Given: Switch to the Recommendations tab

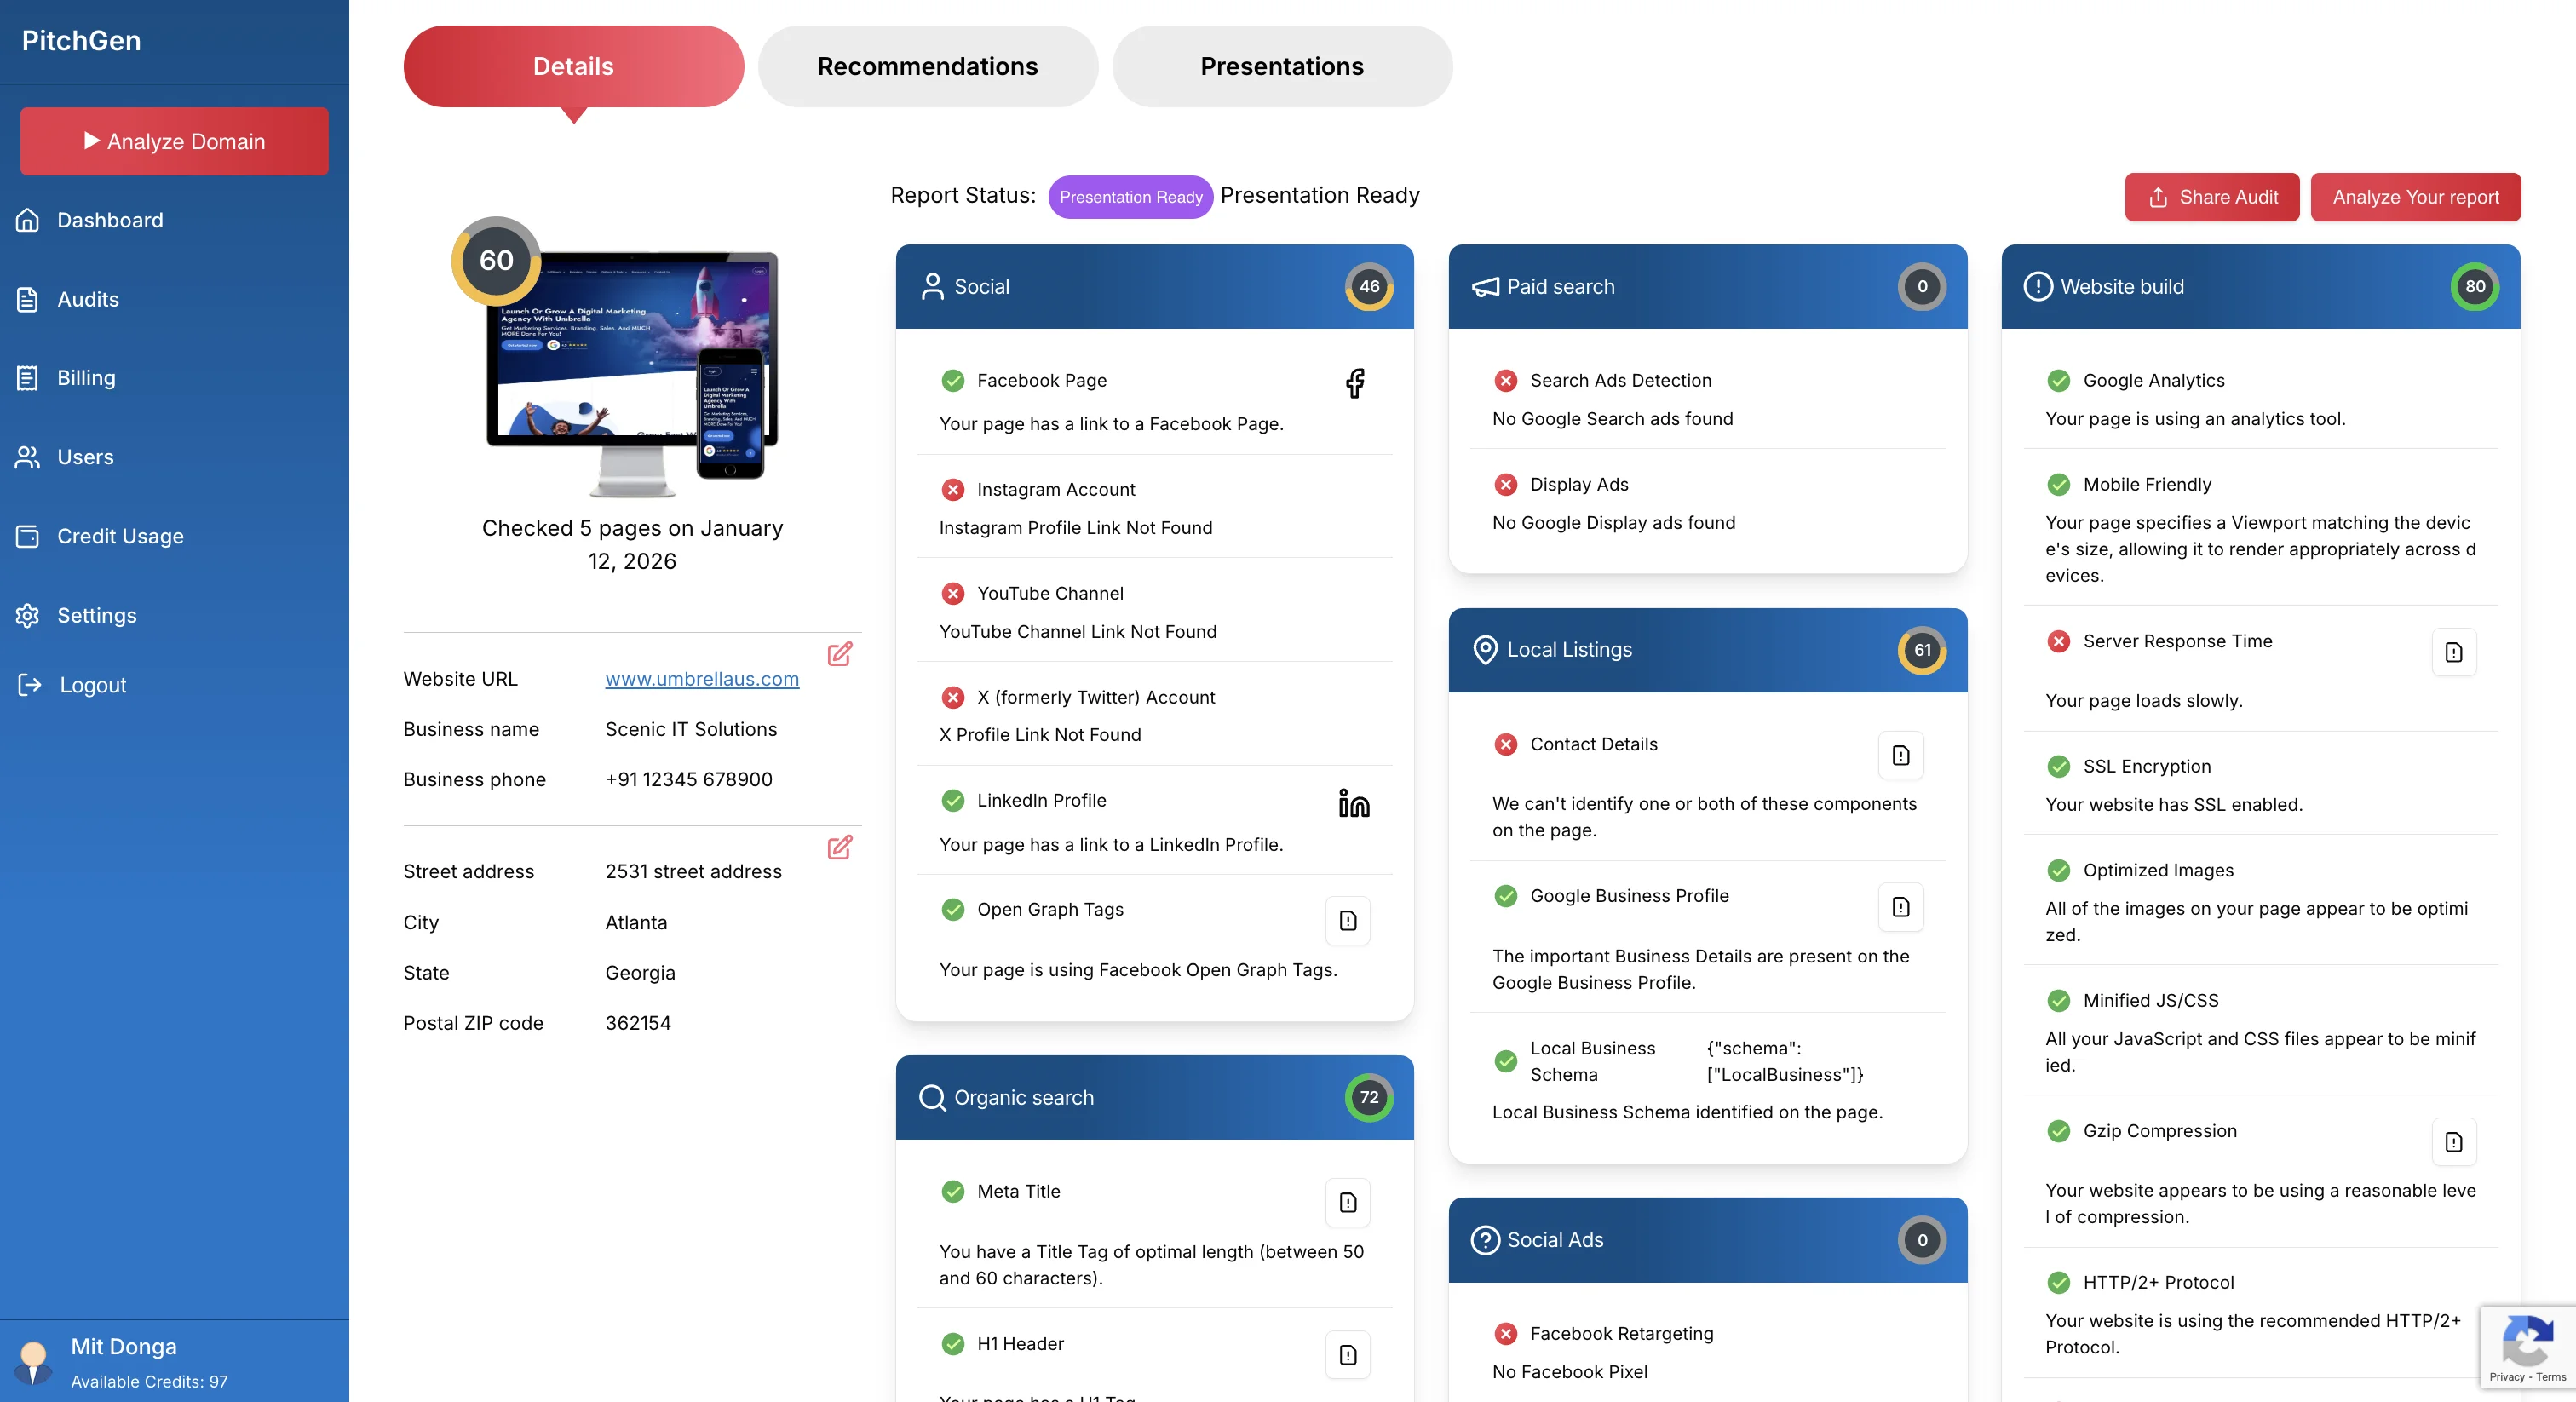Looking at the screenshot, I should [927, 66].
